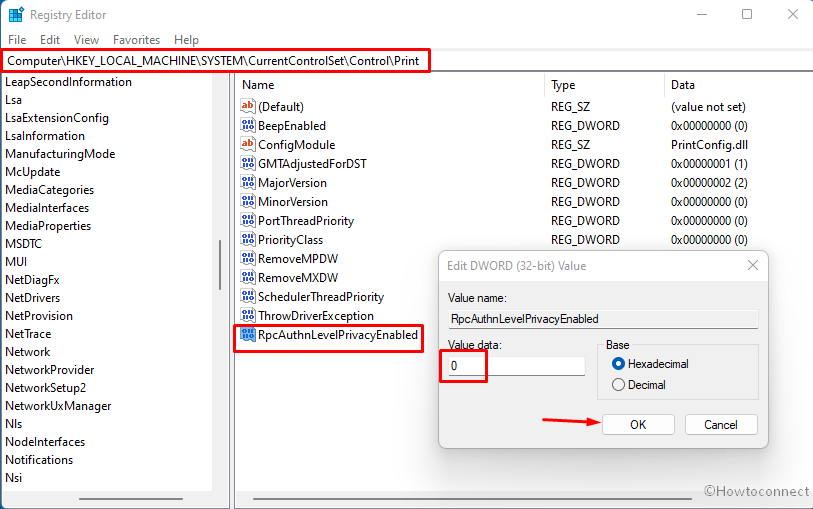
Task: Click the tree pane horizontal scrollbar
Action: 131,499
